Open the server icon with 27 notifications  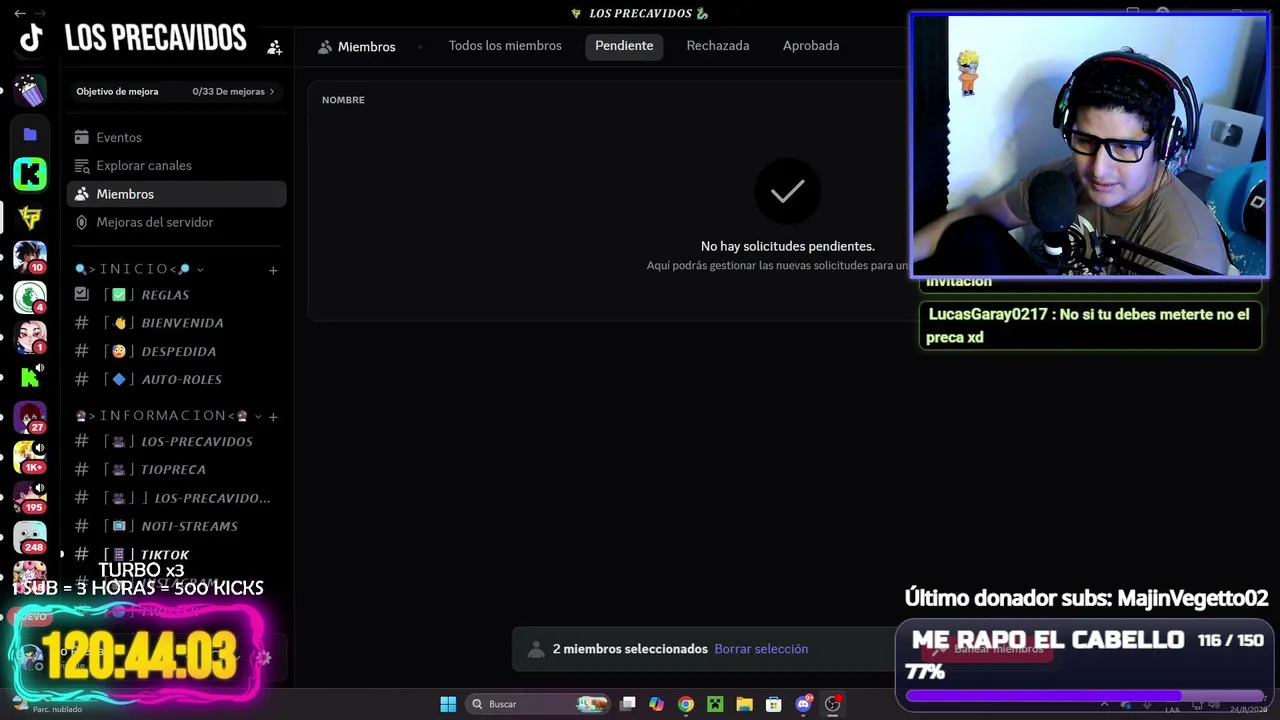30,417
